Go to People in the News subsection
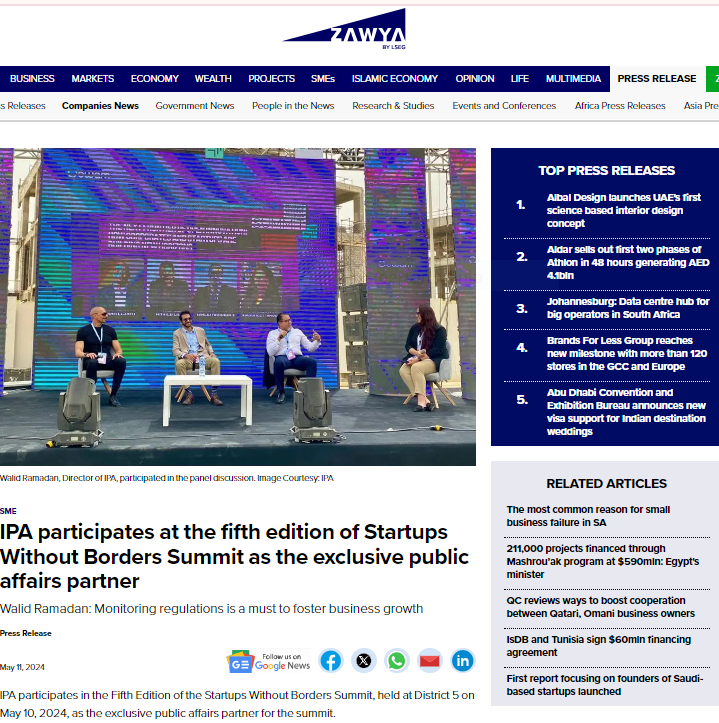This screenshot has height=723, width=719. (293, 106)
